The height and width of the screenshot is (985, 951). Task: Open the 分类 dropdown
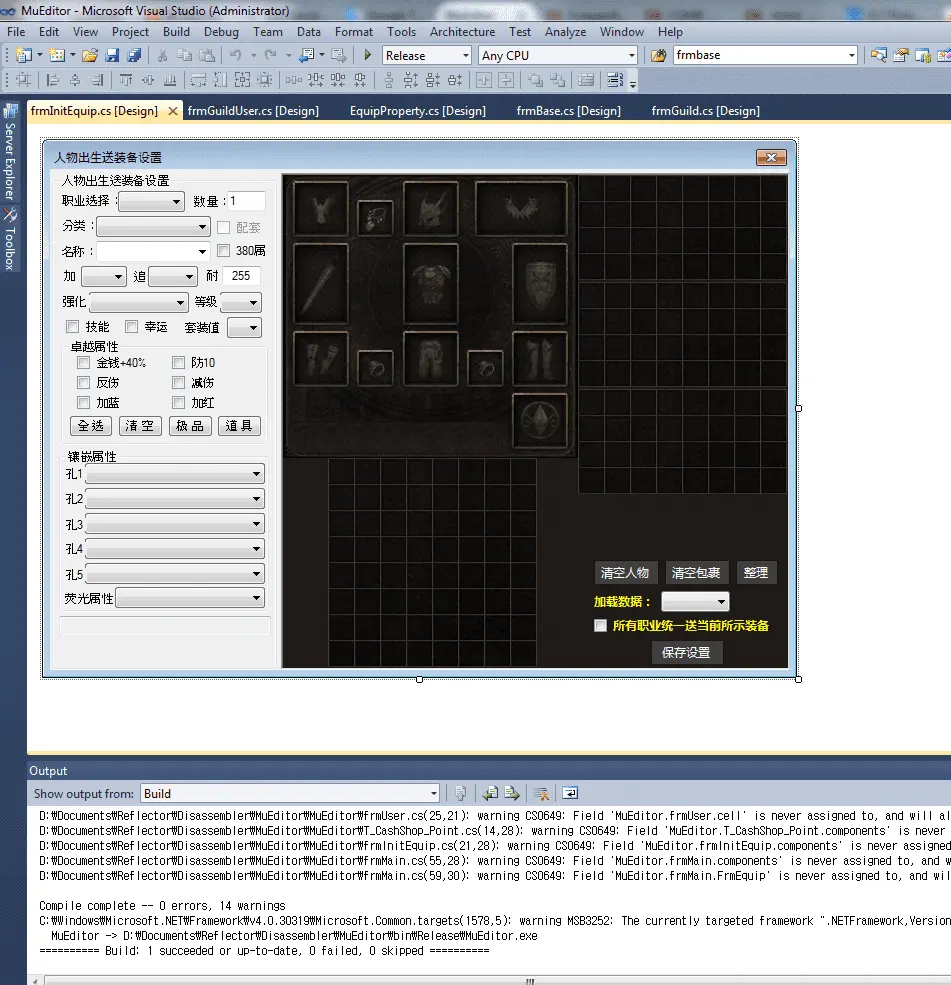click(153, 226)
